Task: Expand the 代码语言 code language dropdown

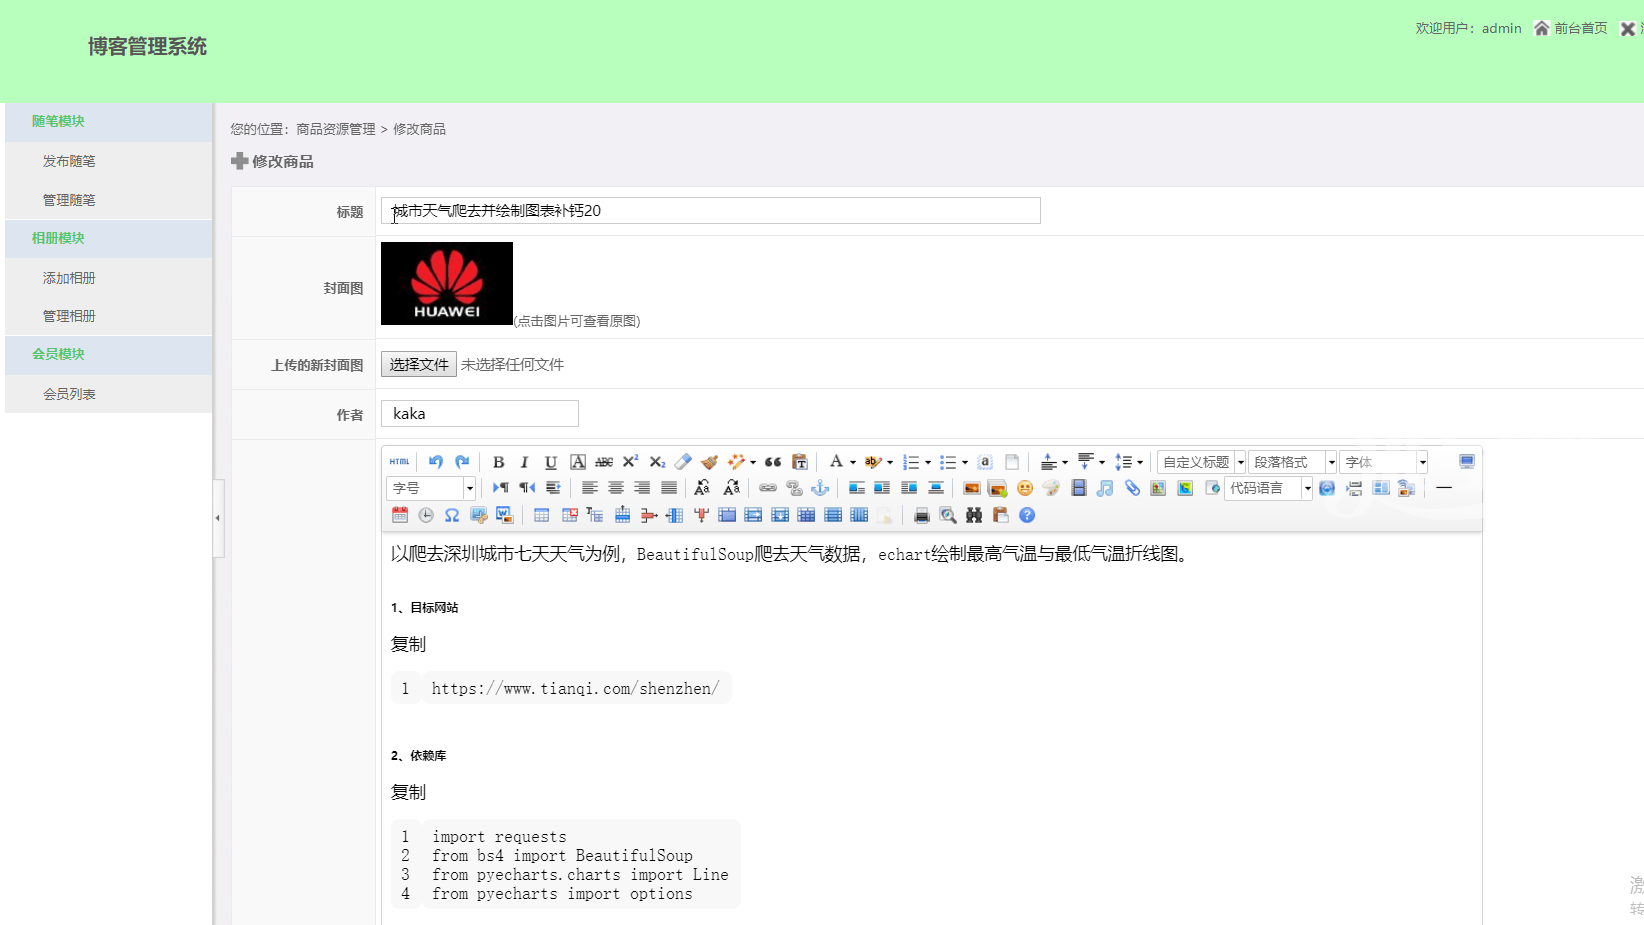Action: coord(1306,488)
